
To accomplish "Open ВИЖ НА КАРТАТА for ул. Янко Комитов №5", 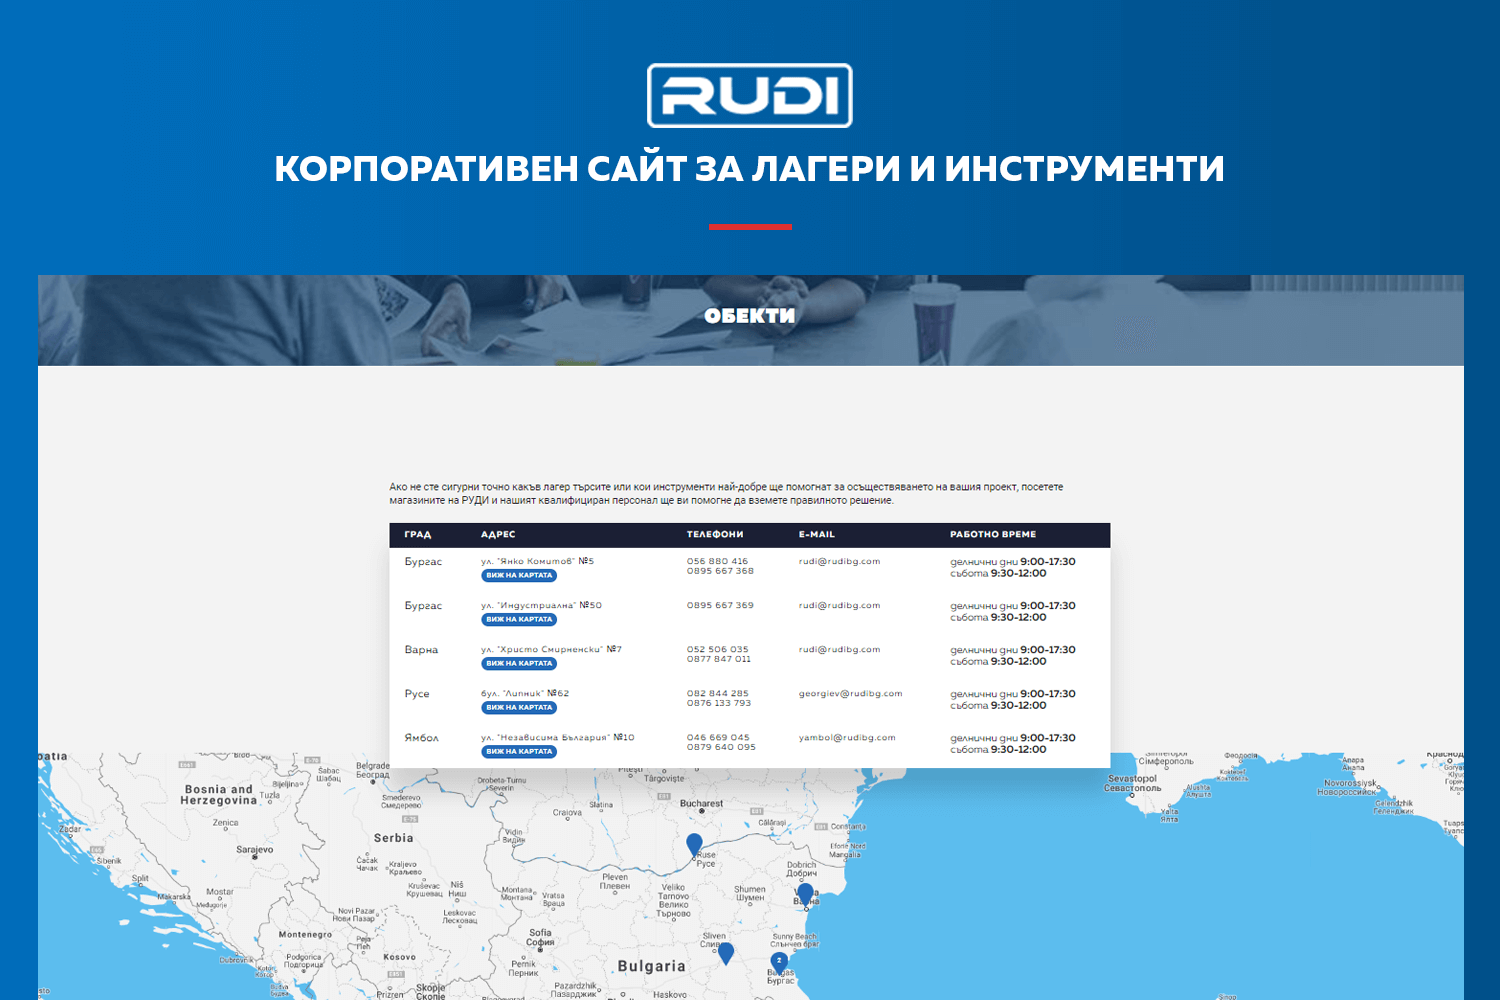I will (521, 574).
